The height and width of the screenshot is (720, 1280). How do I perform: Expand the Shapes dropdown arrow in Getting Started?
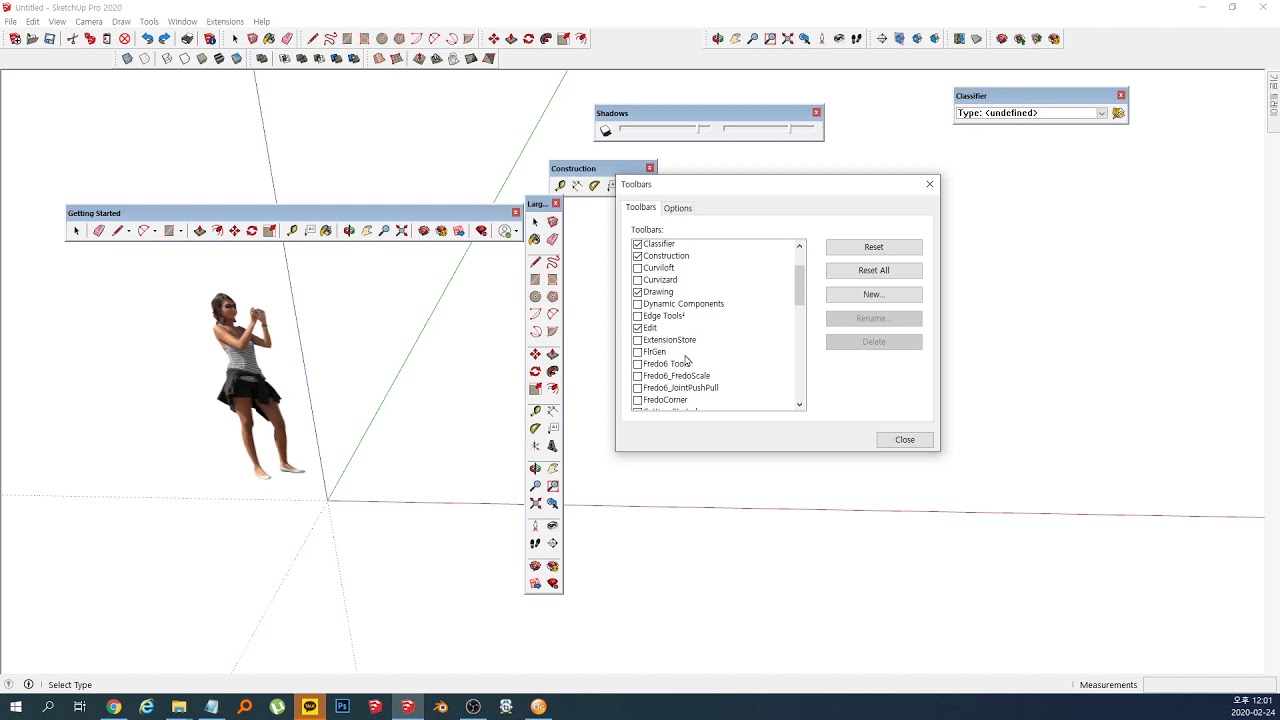(180, 231)
